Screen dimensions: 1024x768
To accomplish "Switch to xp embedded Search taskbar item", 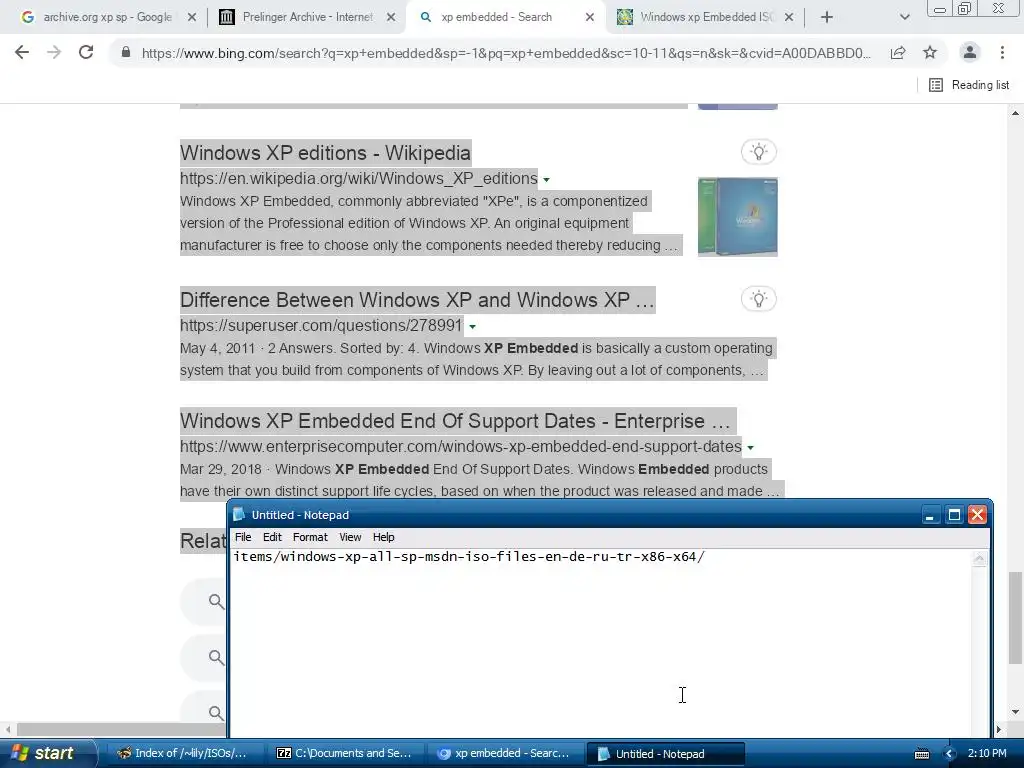I will [504, 753].
